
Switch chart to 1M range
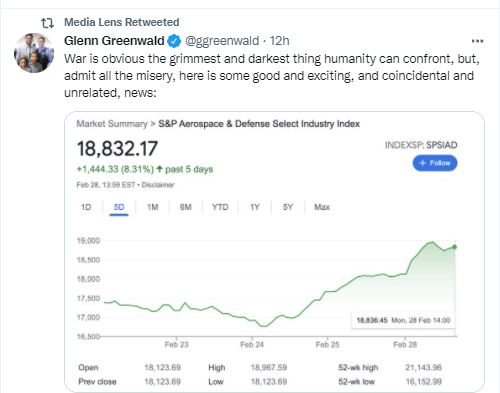click(153, 207)
